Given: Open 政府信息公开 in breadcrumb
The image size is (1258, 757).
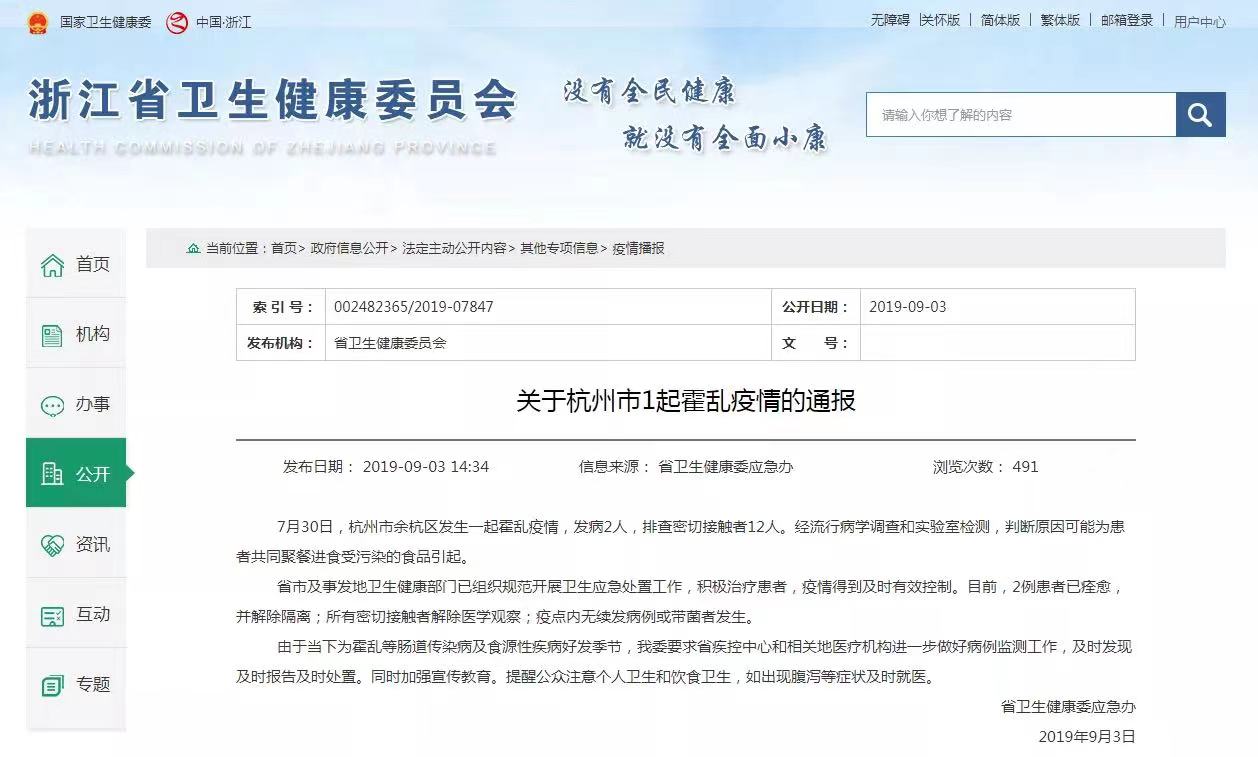Looking at the screenshot, I should (x=349, y=248).
